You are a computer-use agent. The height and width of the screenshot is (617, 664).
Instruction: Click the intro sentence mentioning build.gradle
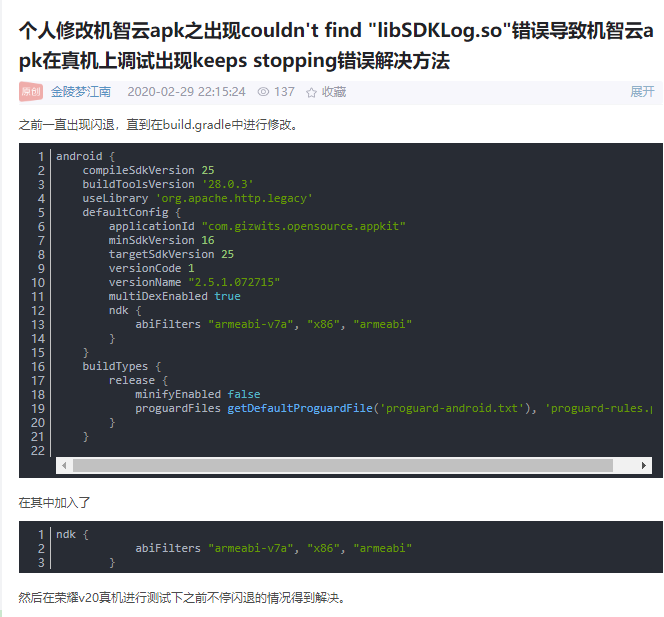[158, 125]
